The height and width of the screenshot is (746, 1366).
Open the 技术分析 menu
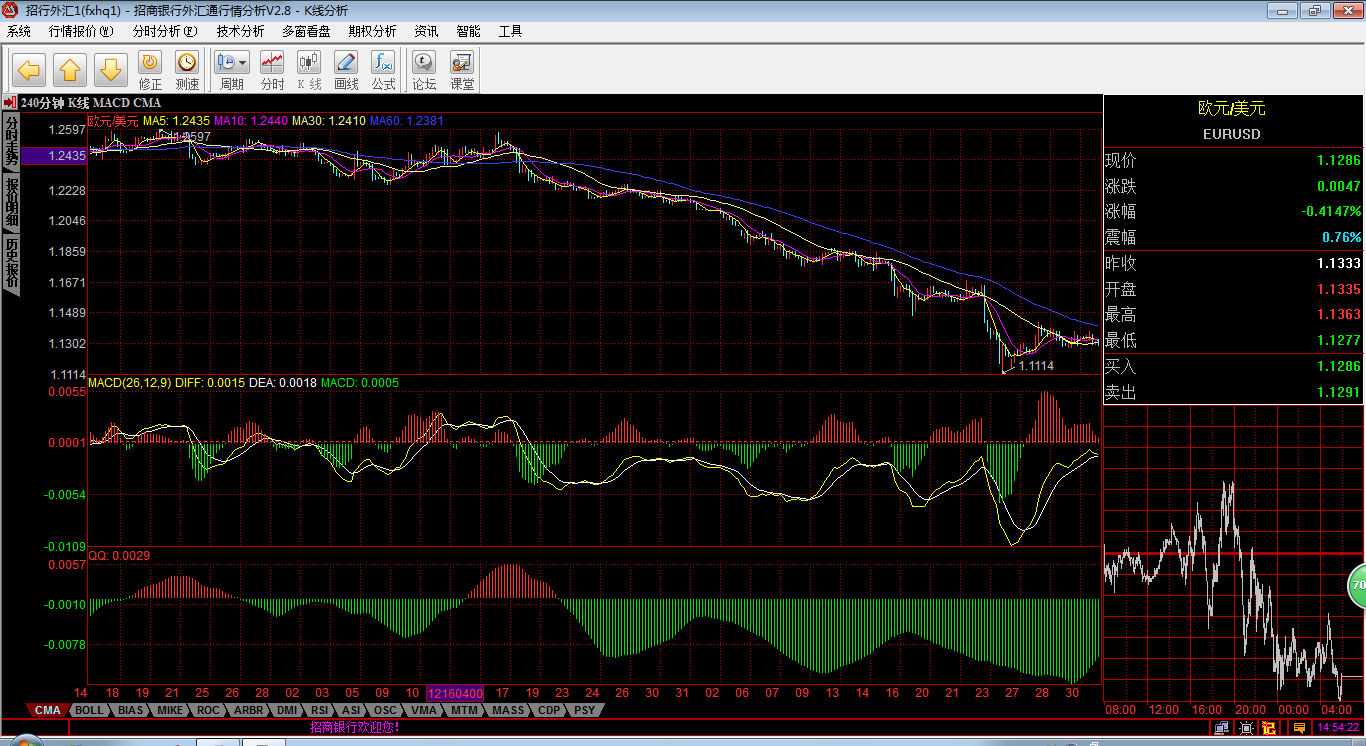[240, 31]
